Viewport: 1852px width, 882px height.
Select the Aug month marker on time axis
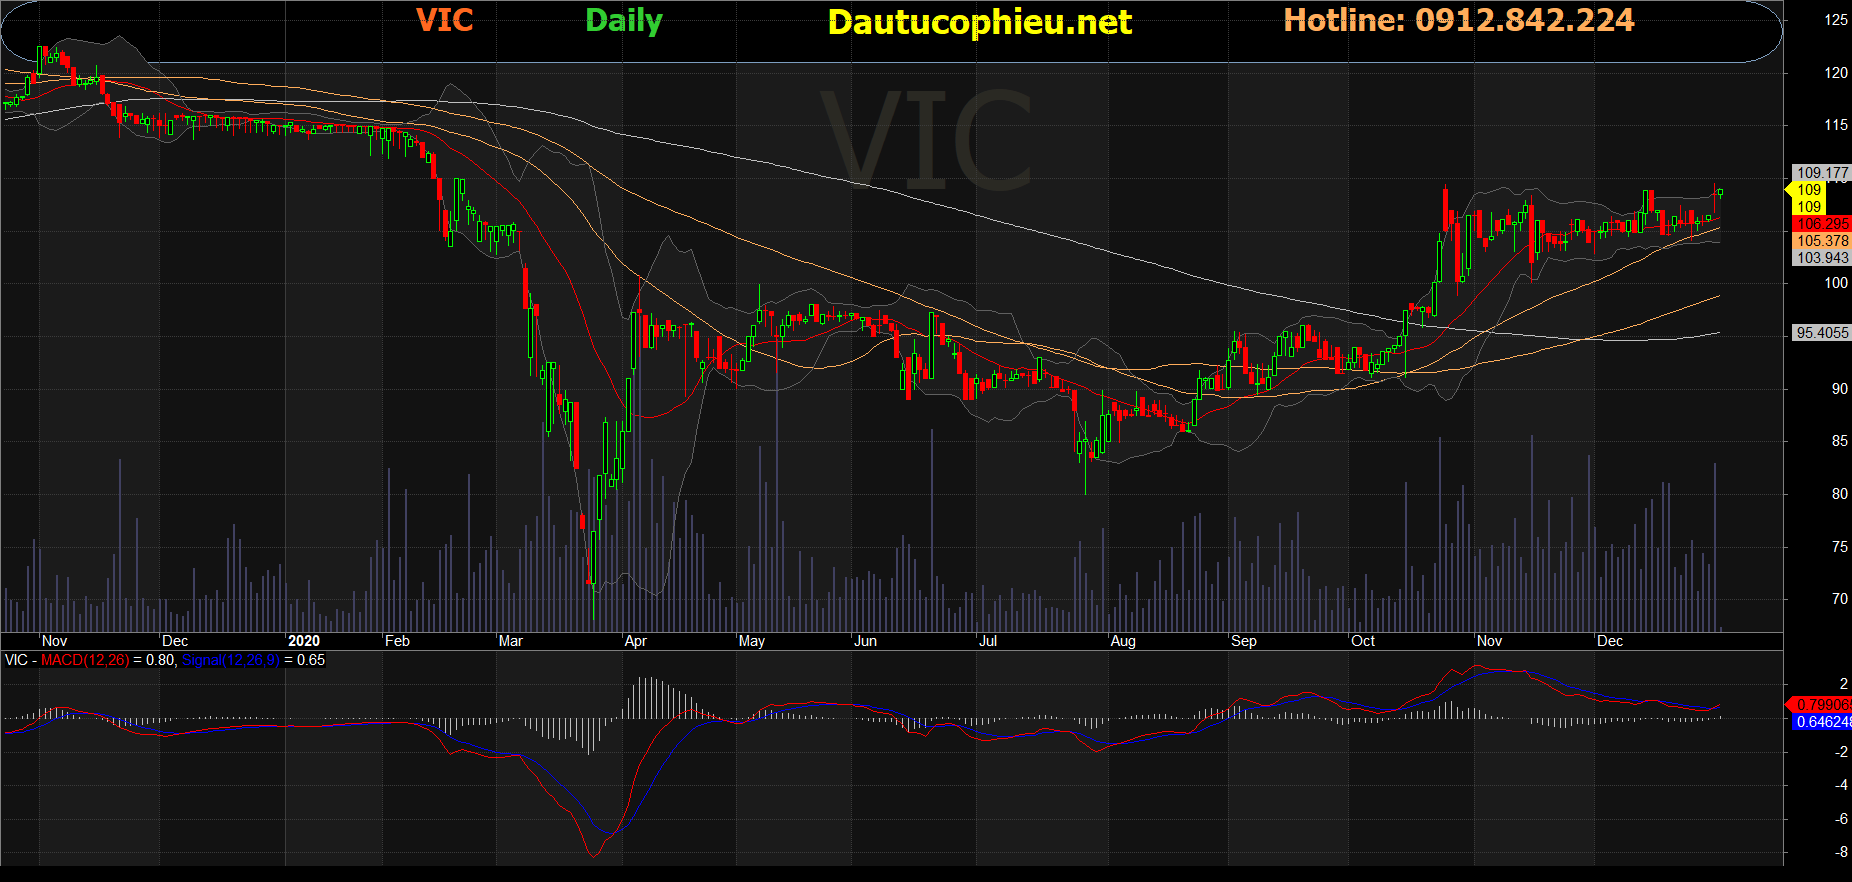click(1123, 641)
